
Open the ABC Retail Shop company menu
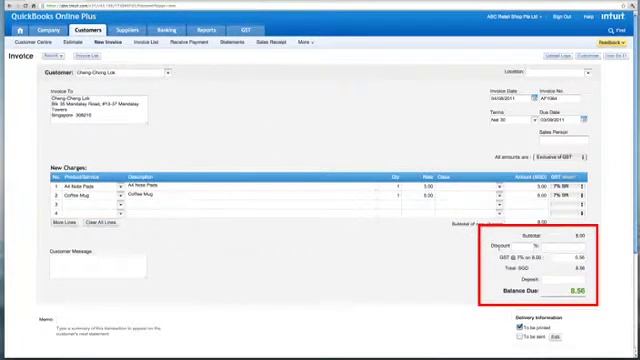514,17
